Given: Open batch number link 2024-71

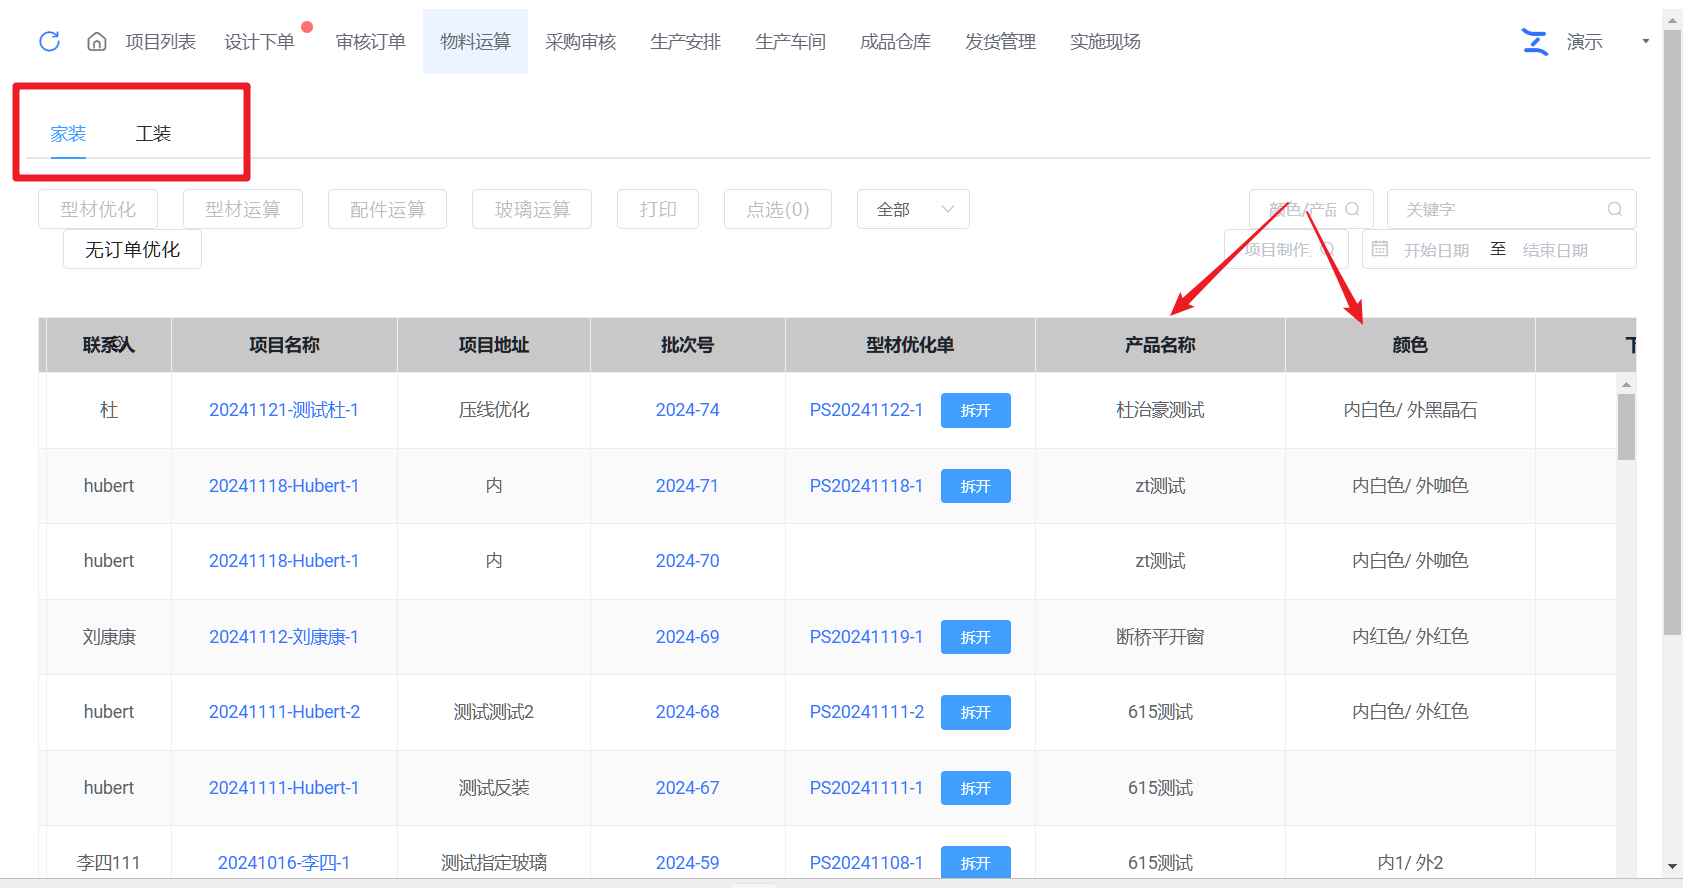Looking at the screenshot, I should tap(687, 486).
